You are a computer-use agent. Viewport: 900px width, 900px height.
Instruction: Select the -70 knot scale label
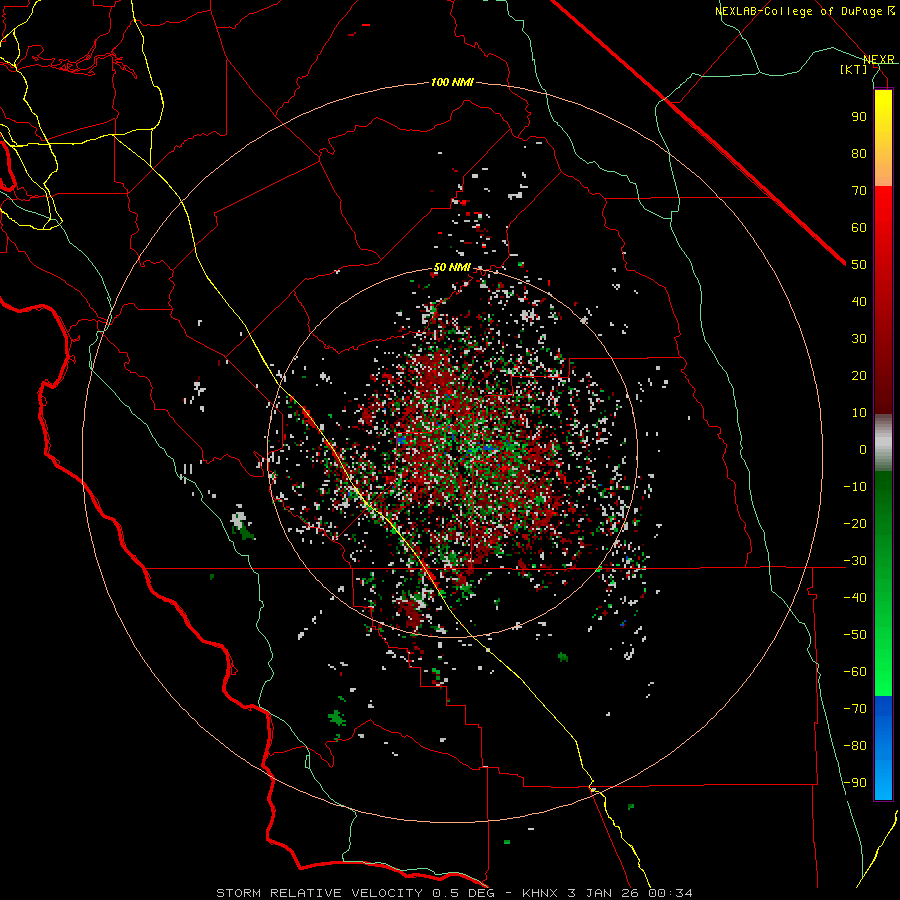click(x=855, y=708)
